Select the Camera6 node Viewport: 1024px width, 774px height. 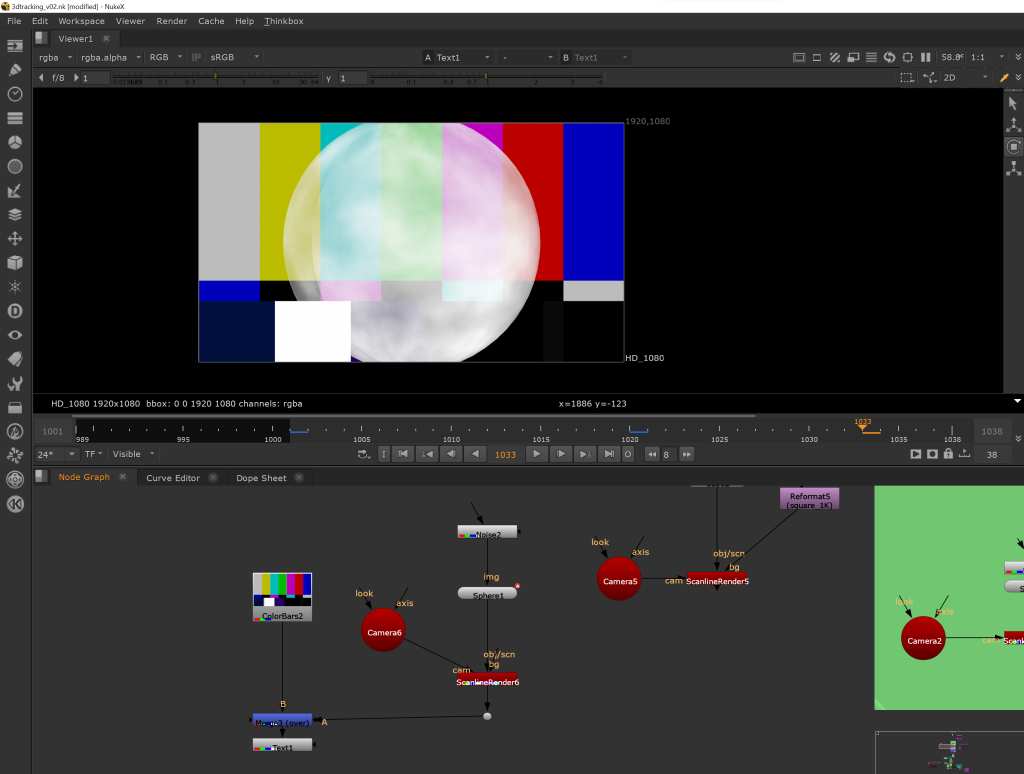pos(383,632)
